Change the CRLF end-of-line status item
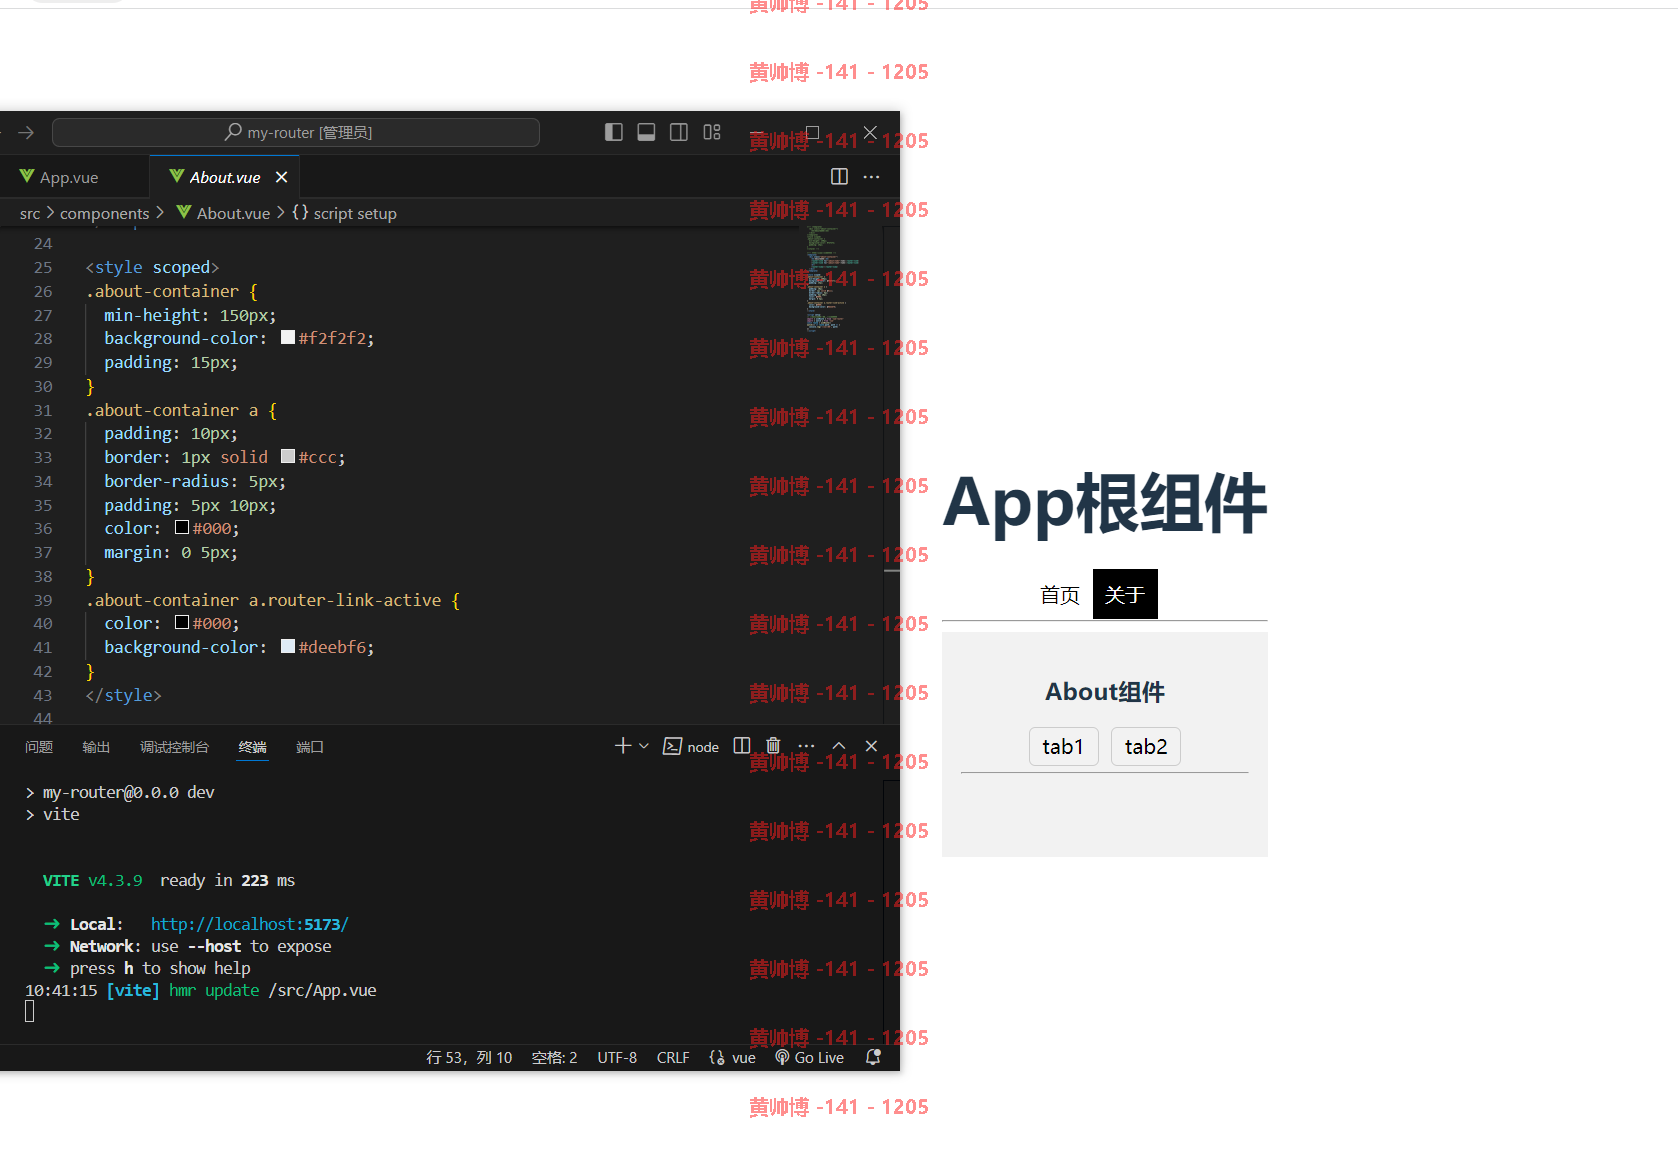The image size is (1678, 1153). pos(673,1058)
